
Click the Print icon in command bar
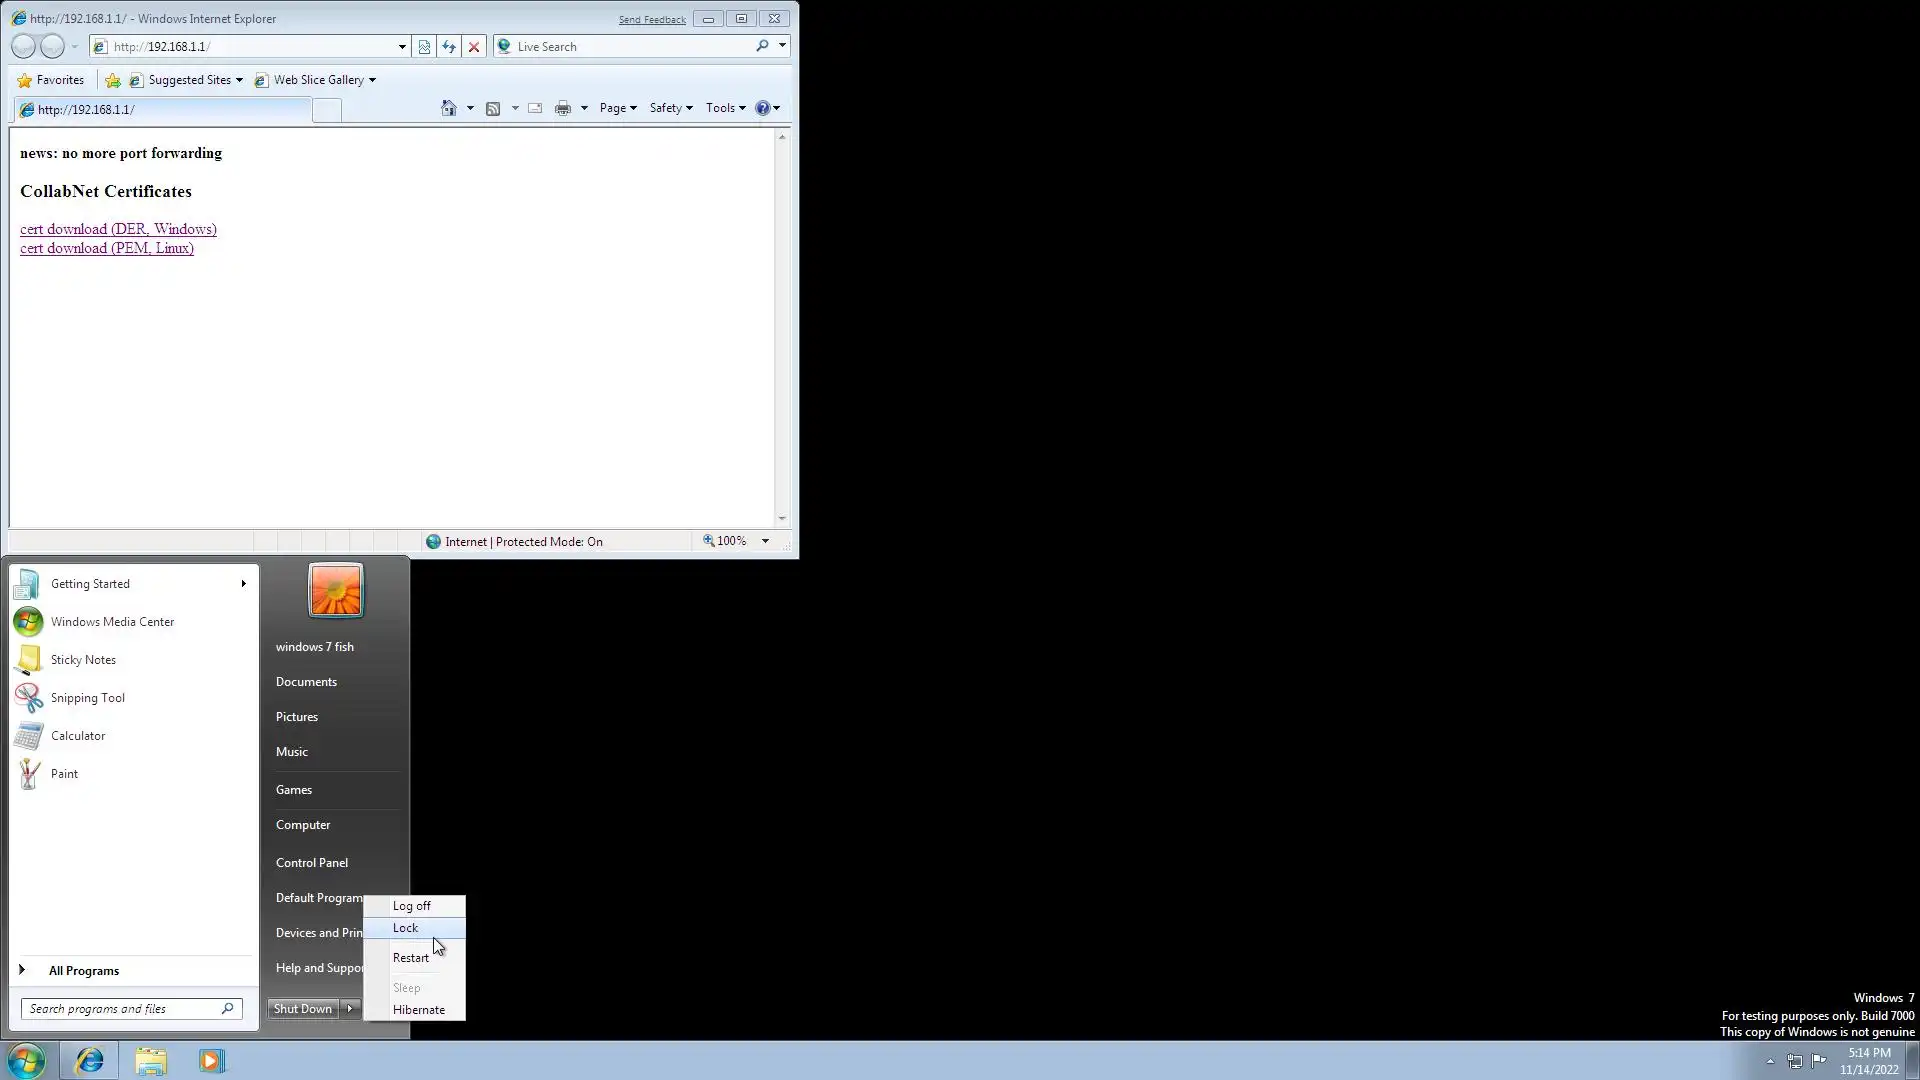[563, 108]
